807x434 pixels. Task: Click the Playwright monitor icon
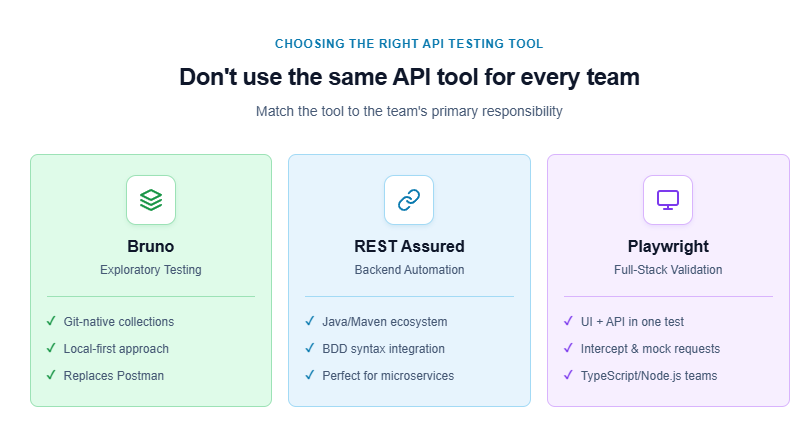pos(668,200)
